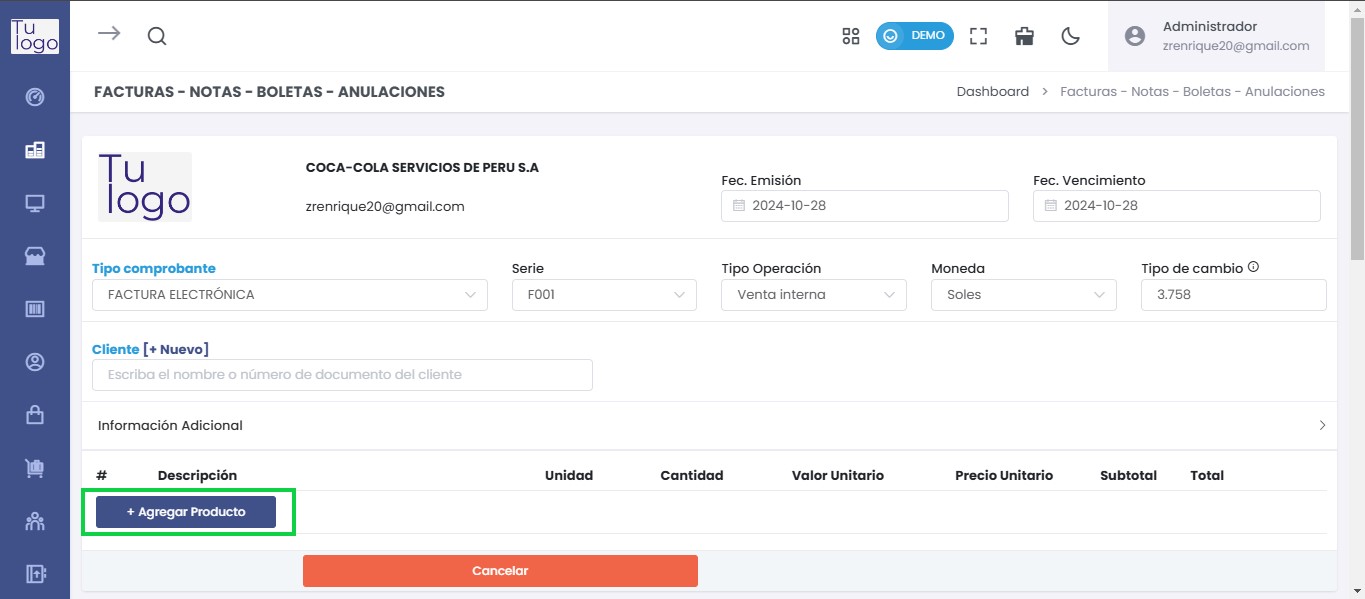Click the dashboard gauge icon in sidebar
The width and height of the screenshot is (1365, 599).
tap(35, 97)
